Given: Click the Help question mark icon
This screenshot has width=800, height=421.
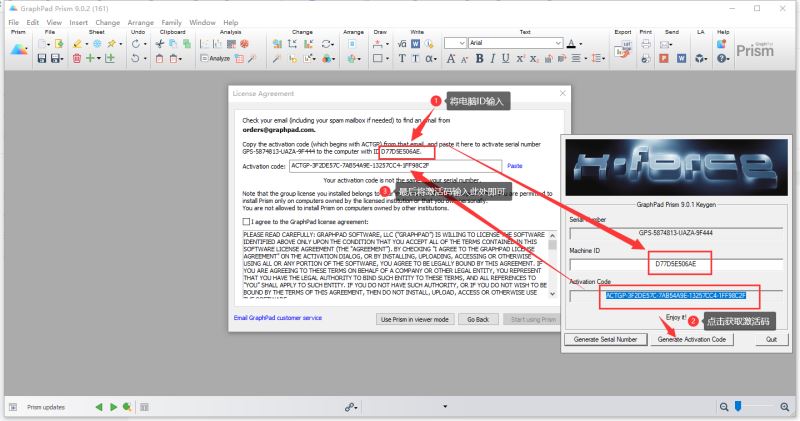Looking at the screenshot, I should click(x=720, y=59).
